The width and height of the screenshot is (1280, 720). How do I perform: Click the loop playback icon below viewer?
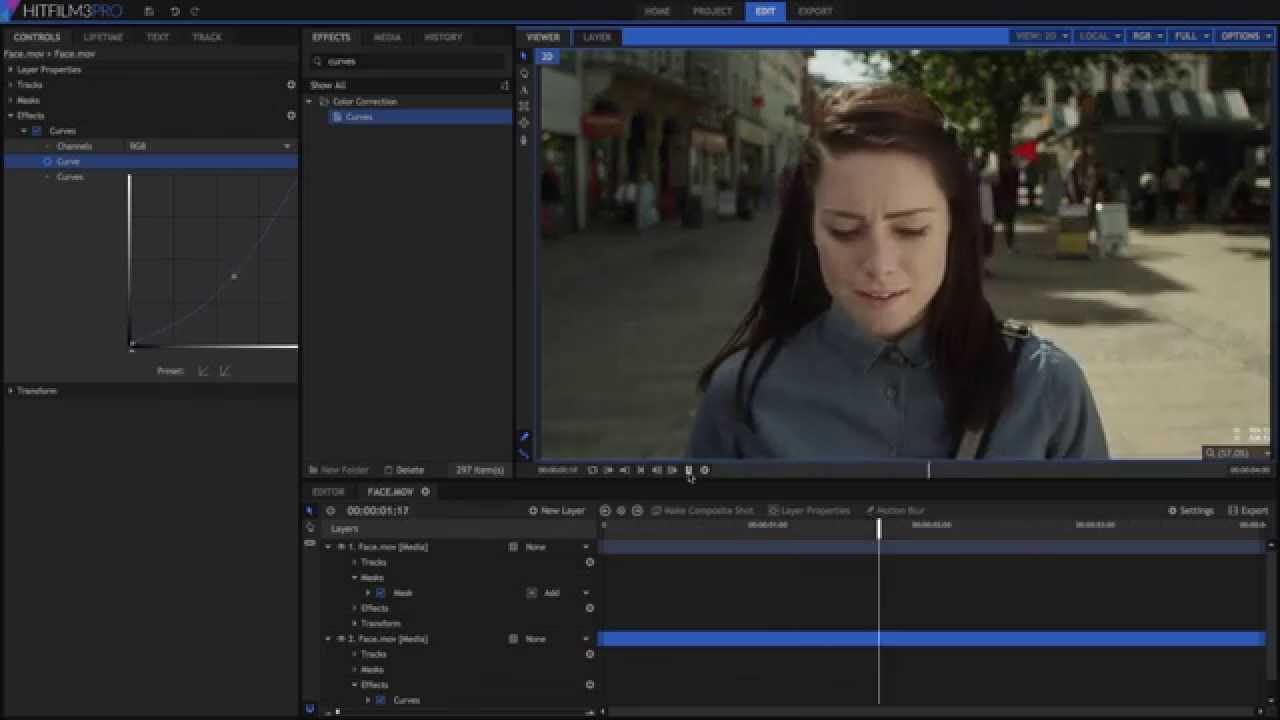coord(592,470)
